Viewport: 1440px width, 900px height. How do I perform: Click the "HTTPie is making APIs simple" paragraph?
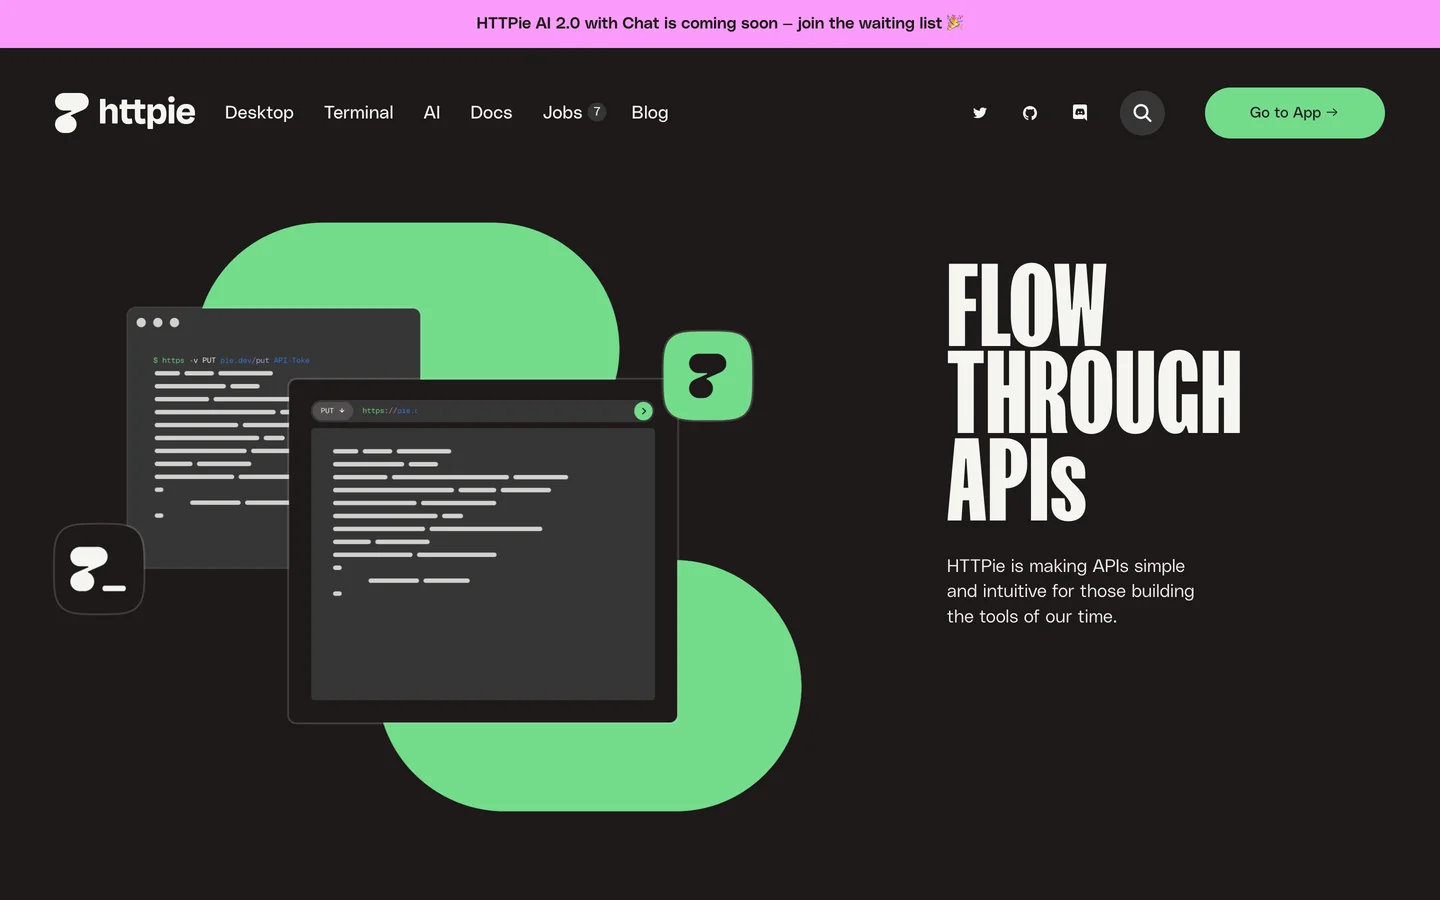pos(1071,591)
